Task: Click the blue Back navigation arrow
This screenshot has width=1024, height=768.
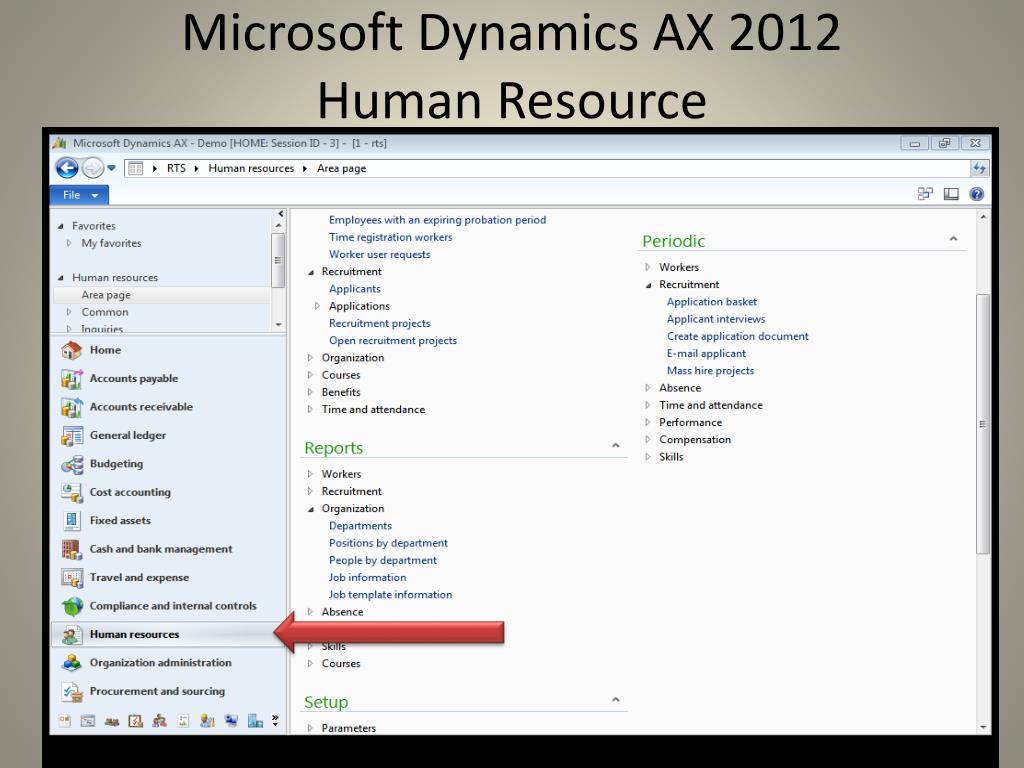Action: [67, 168]
